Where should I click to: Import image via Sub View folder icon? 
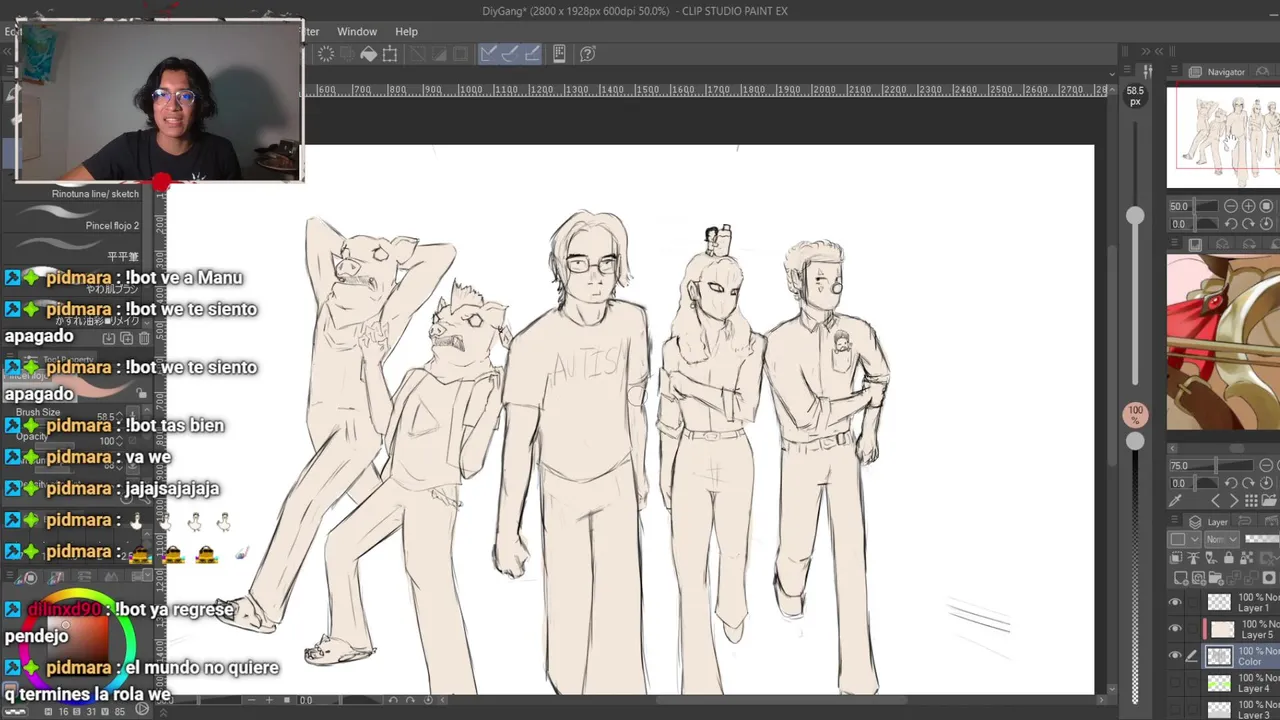tap(1269, 500)
